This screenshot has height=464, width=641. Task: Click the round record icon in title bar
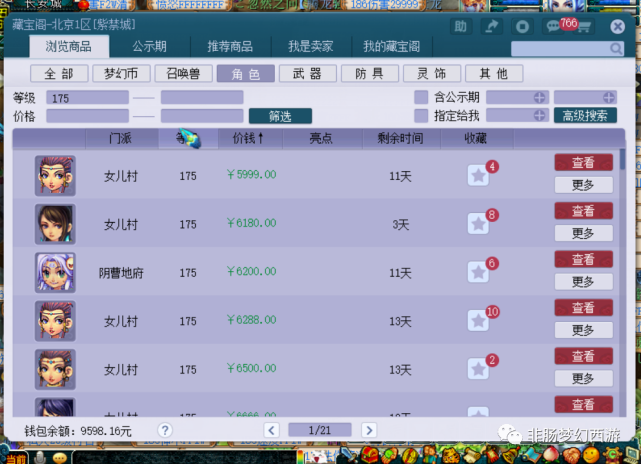coord(522,27)
